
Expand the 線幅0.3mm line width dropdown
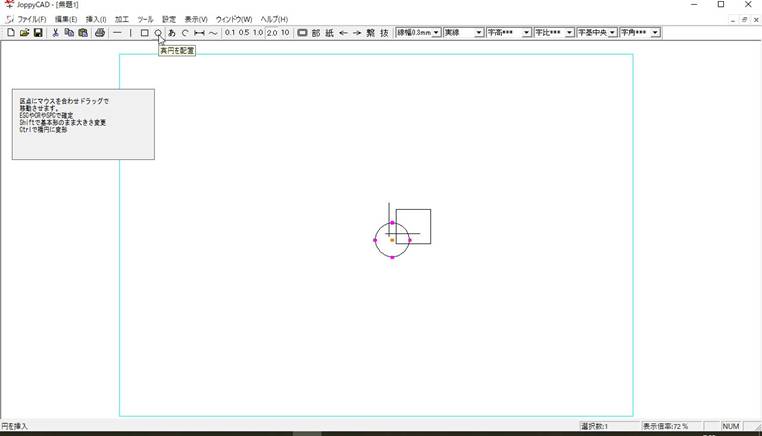click(436, 33)
